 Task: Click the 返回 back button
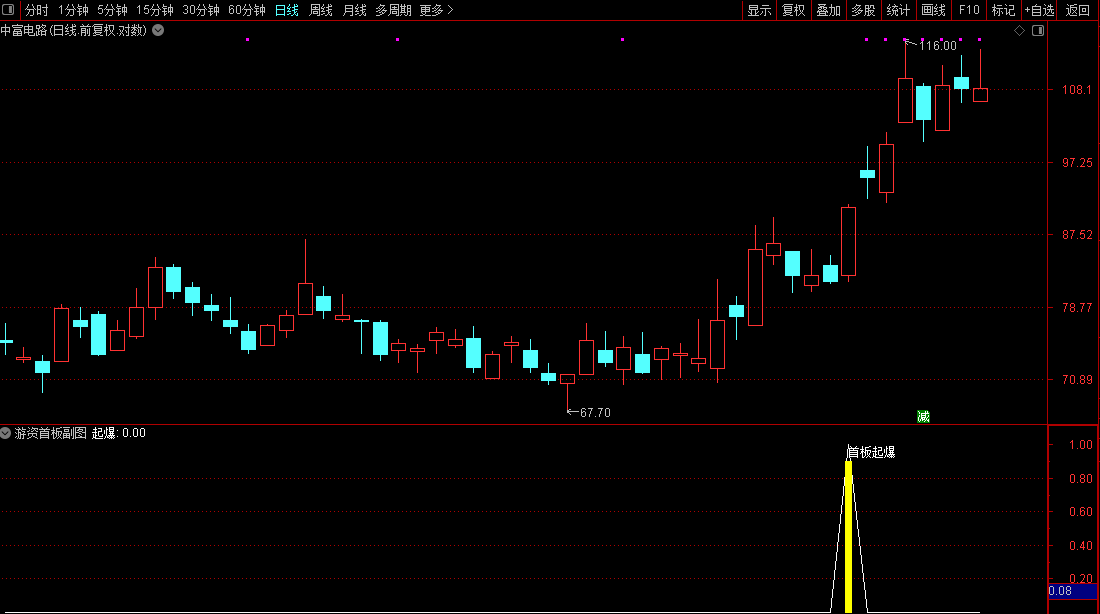coord(1078,11)
